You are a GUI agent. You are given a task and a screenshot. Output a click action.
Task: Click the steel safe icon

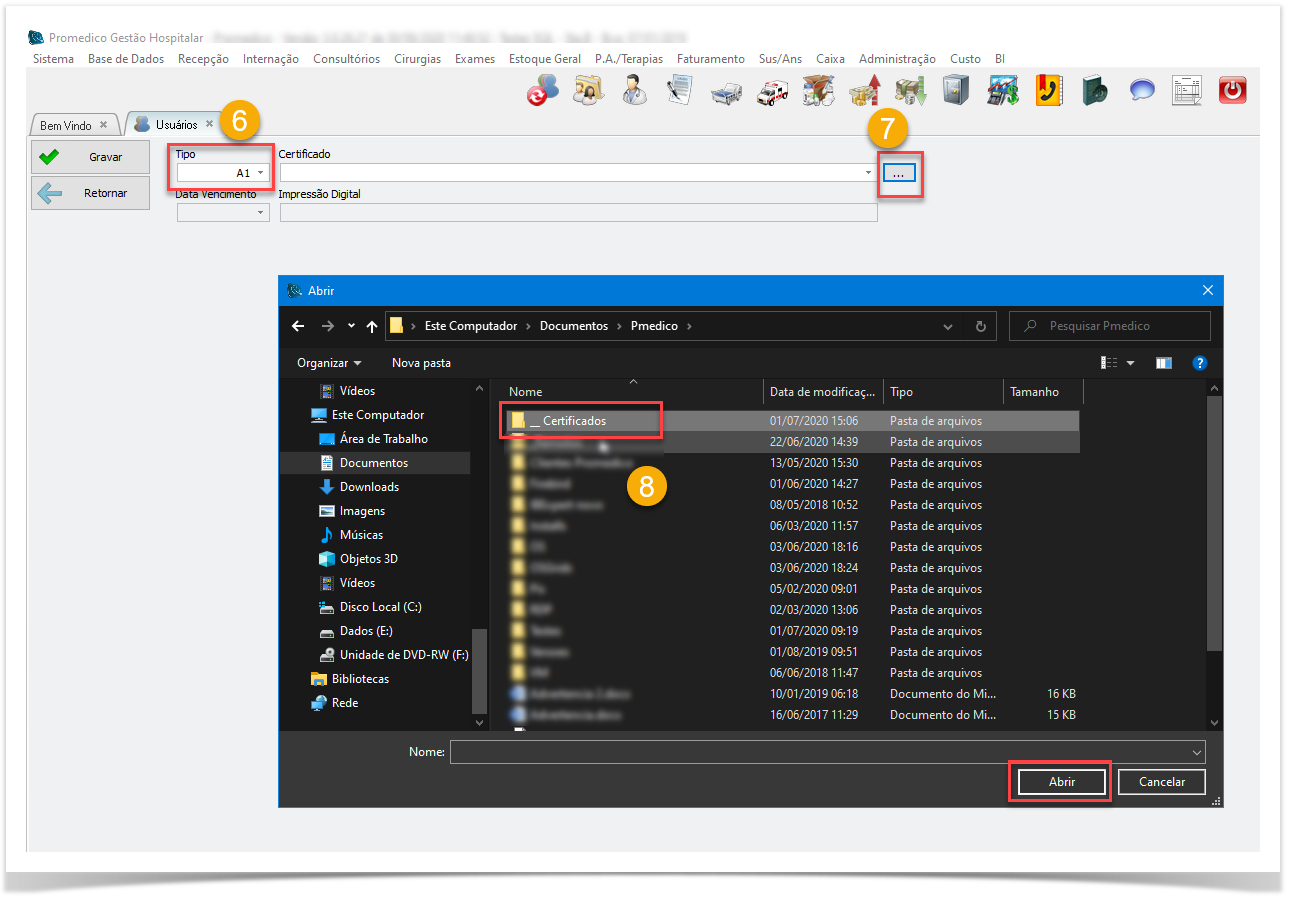[x=956, y=91]
